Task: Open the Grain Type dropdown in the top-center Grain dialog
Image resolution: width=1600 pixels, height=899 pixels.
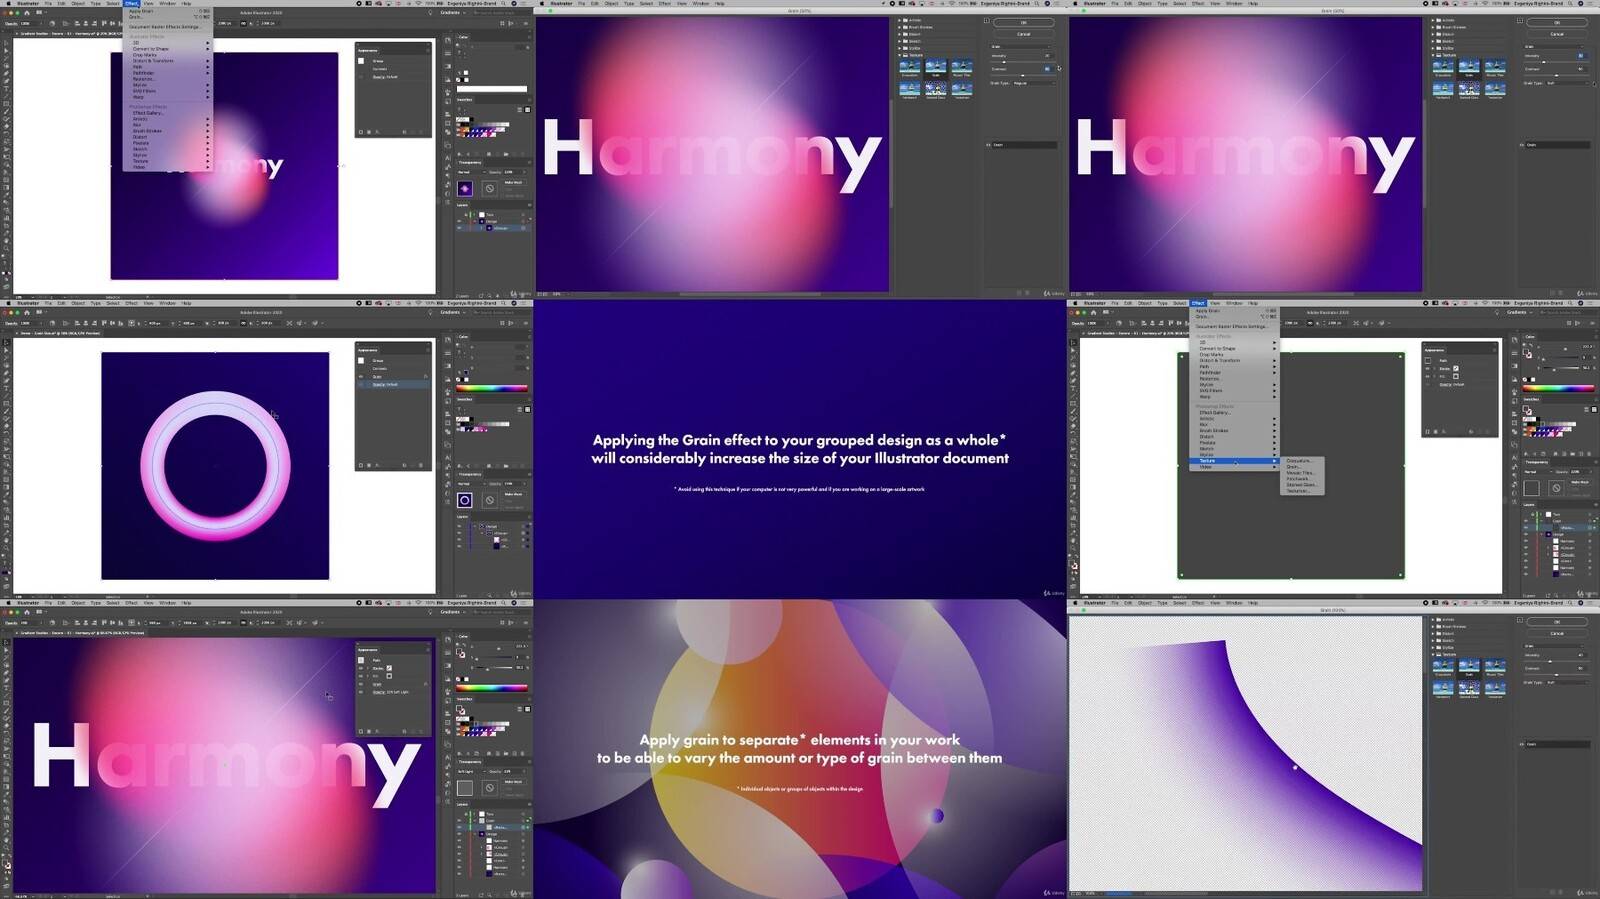Action: point(1034,83)
